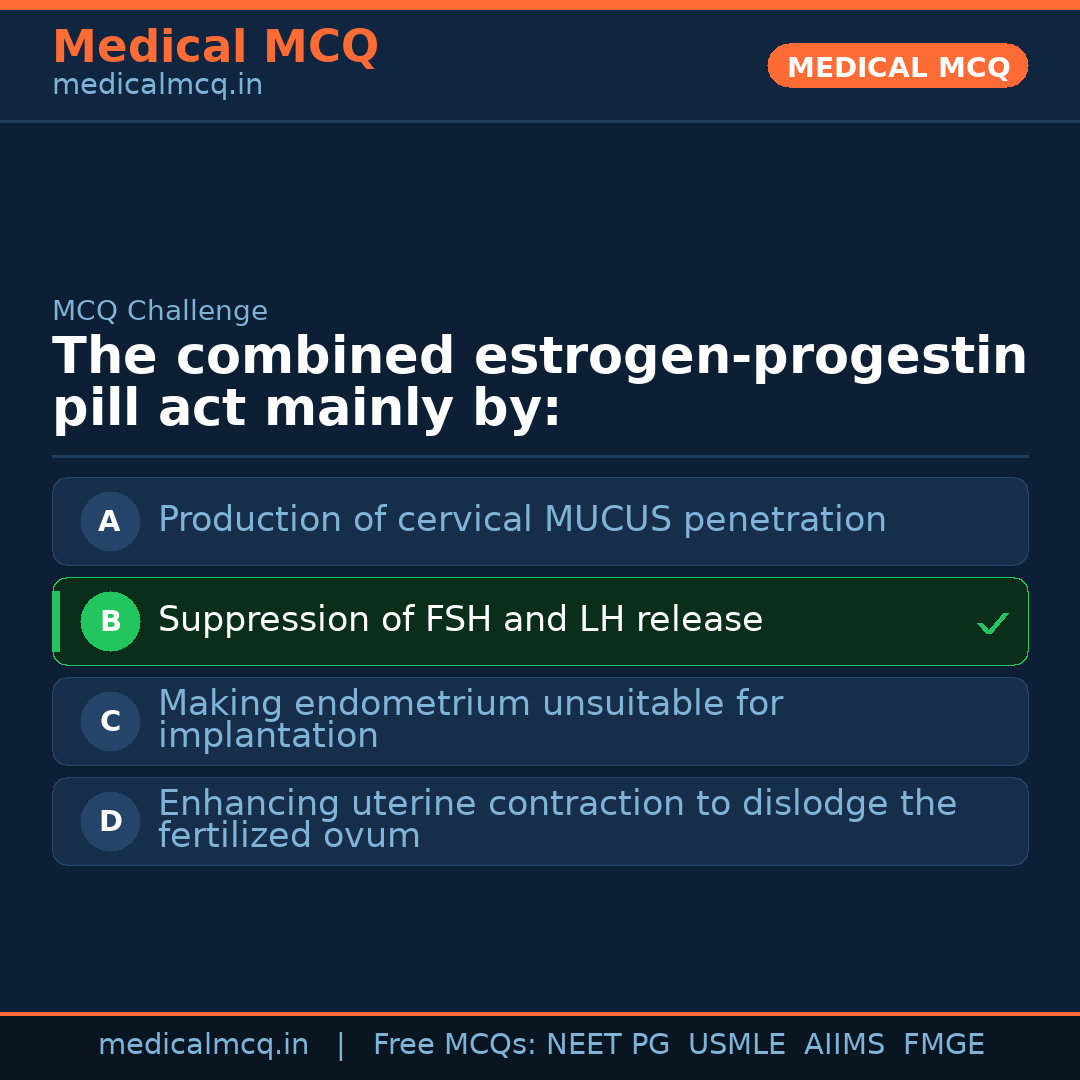Click 'Free MCQs' text in footer
The width and height of the screenshot is (1080, 1080).
pos(454,1045)
